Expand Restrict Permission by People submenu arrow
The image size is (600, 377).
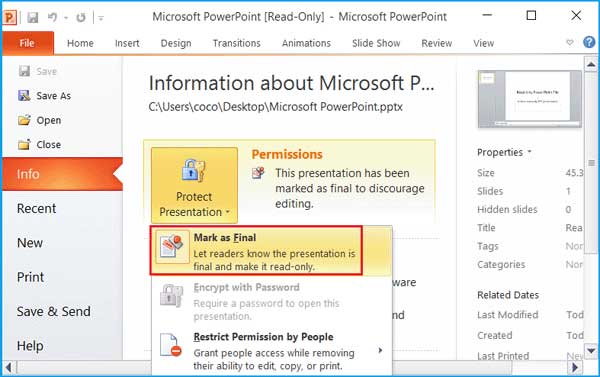tap(380, 350)
